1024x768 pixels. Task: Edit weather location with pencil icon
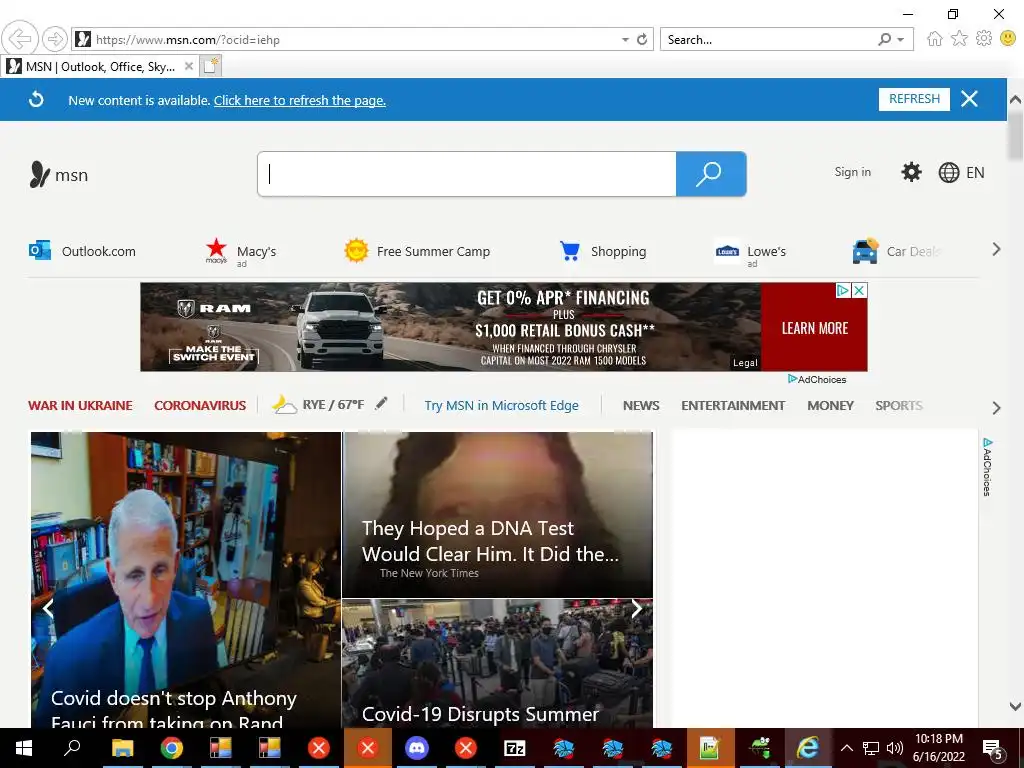tap(381, 404)
